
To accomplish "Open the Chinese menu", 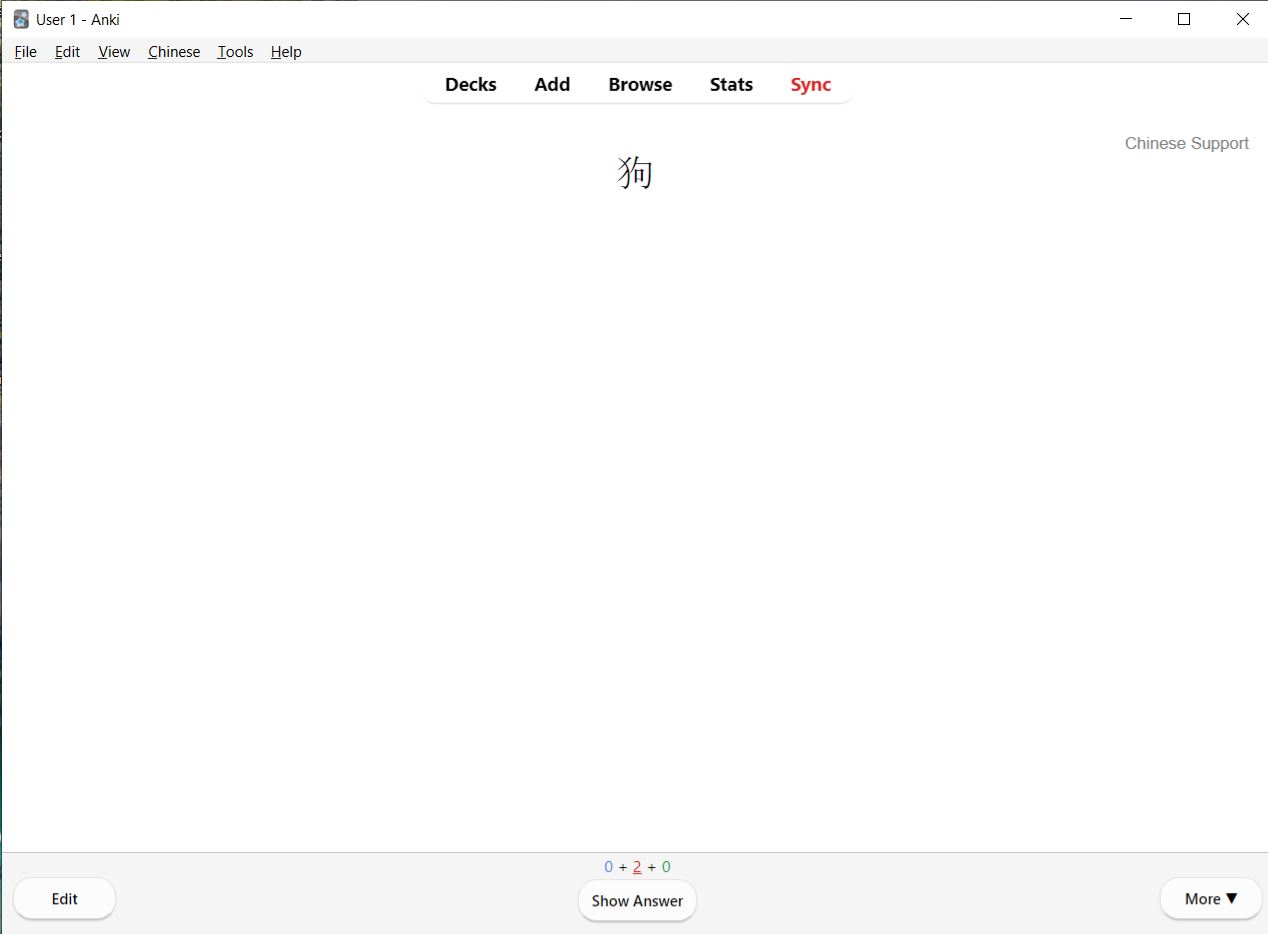I will point(174,52).
